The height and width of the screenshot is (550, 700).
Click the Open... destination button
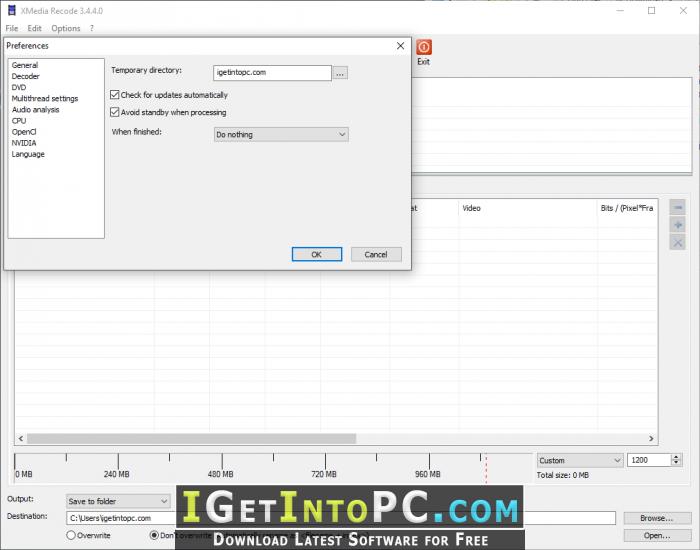click(657, 535)
